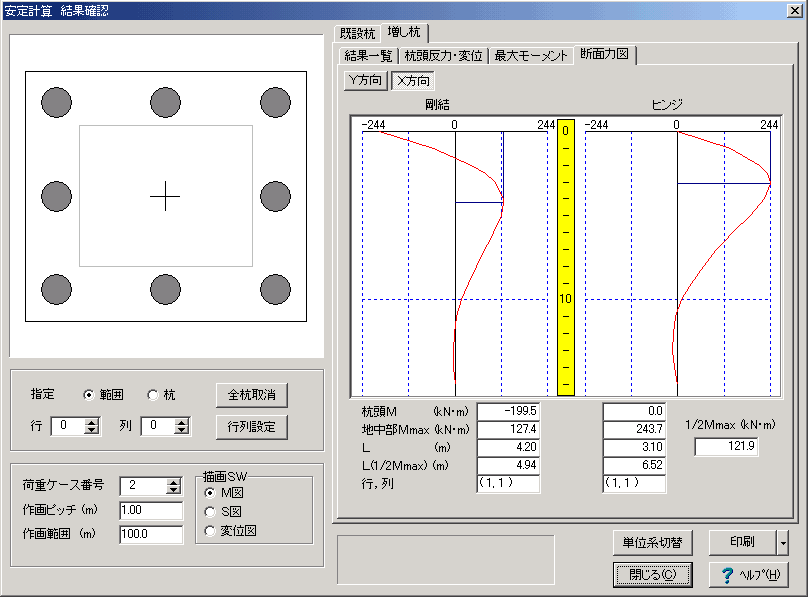Click the ヒンジ moment diagram

click(x=678, y=258)
